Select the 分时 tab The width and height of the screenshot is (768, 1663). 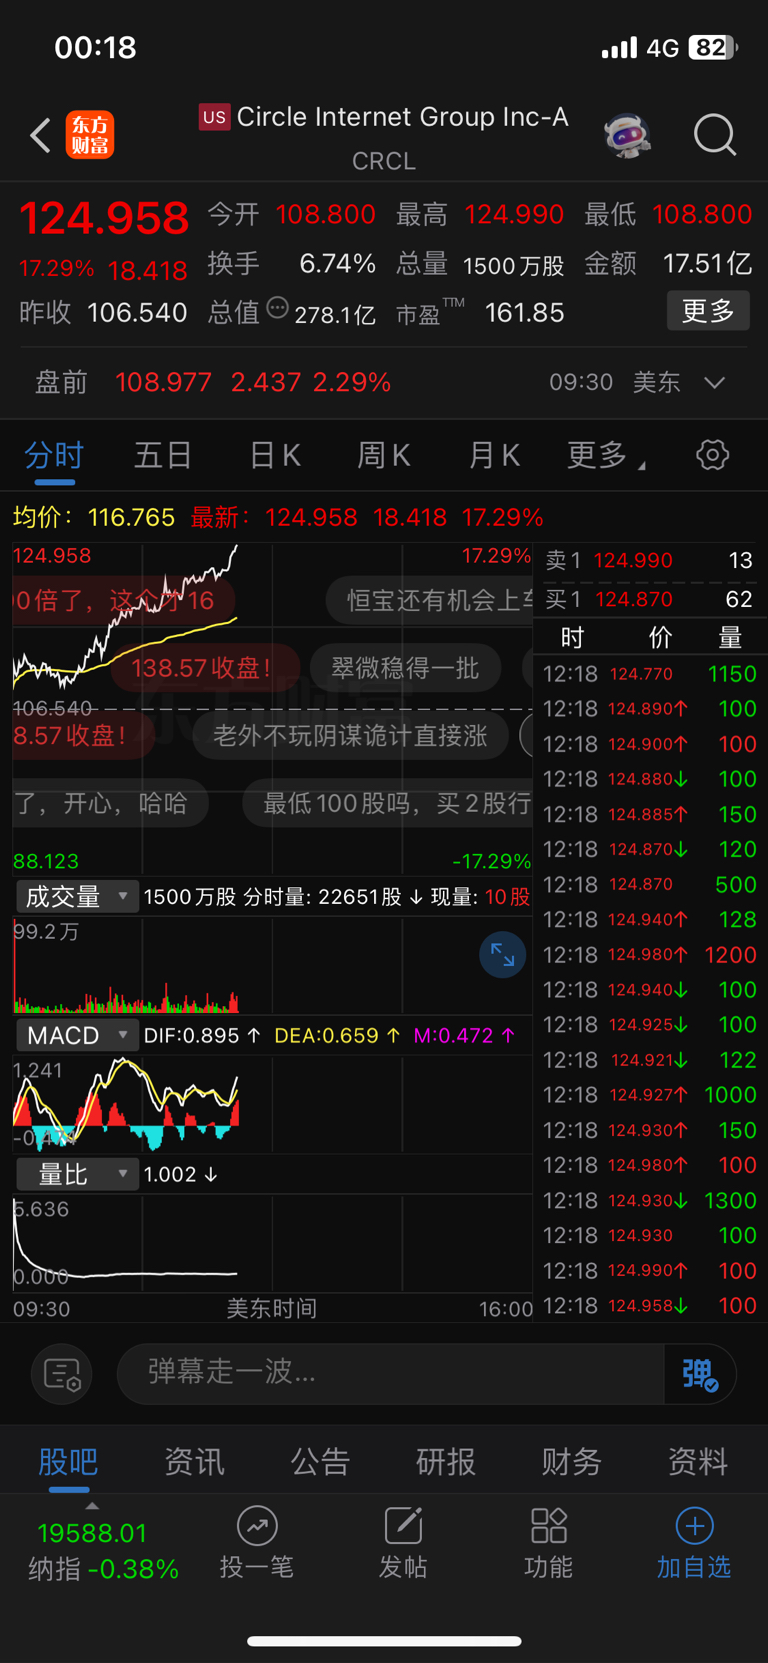54,456
